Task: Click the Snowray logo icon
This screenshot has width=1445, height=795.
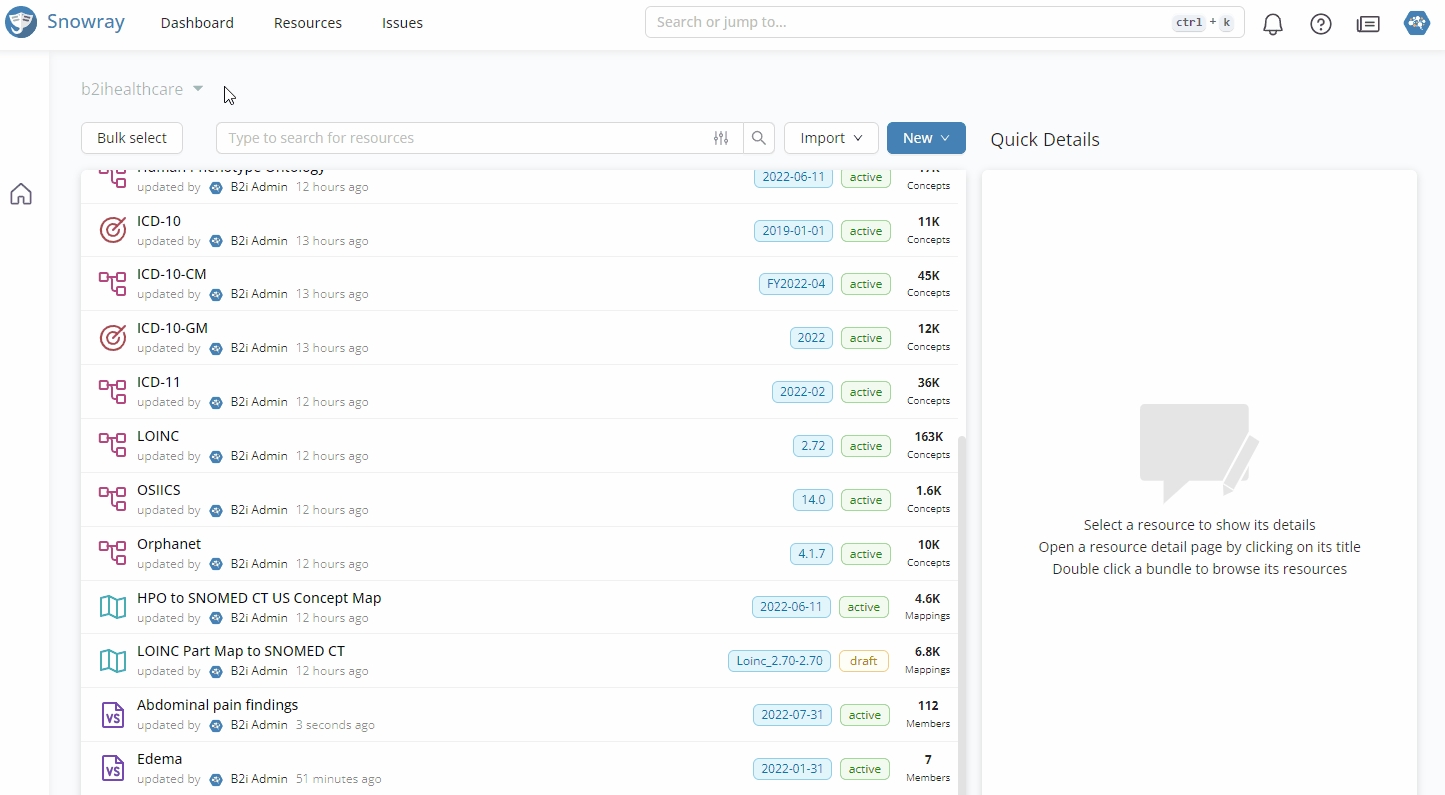Action: 21,22
